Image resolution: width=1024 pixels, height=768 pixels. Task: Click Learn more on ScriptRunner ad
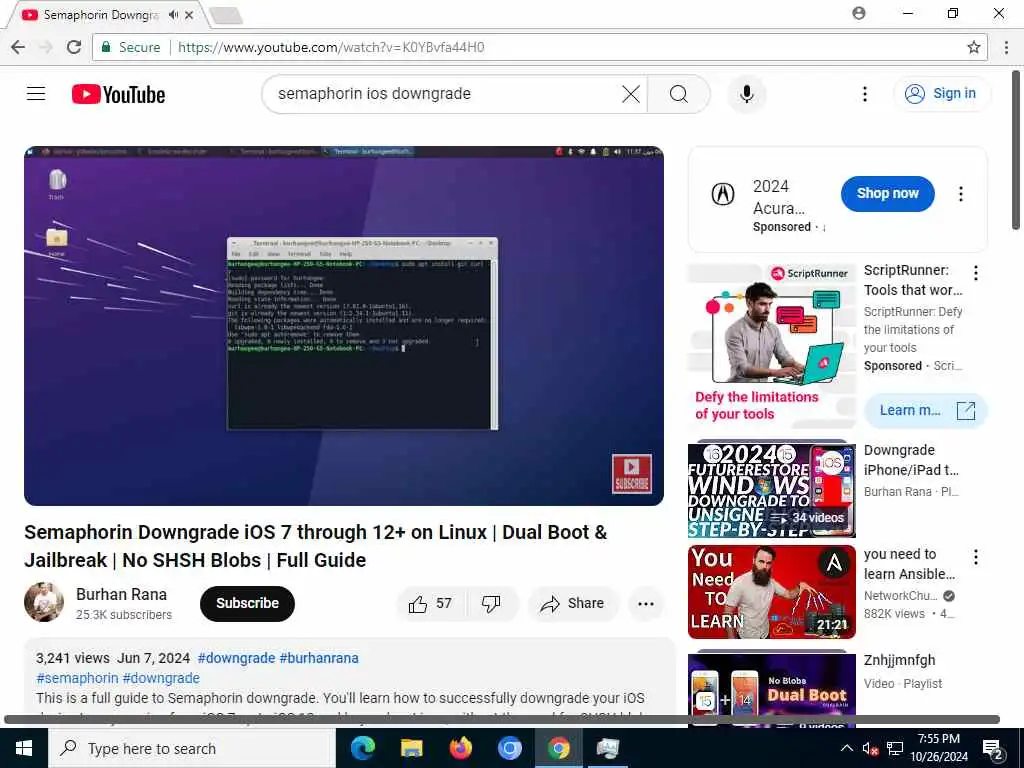[926, 410]
